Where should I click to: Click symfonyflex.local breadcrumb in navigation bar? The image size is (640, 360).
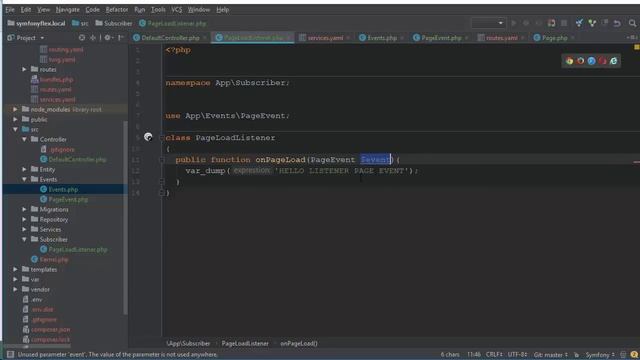pyautogui.click(x=36, y=23)
